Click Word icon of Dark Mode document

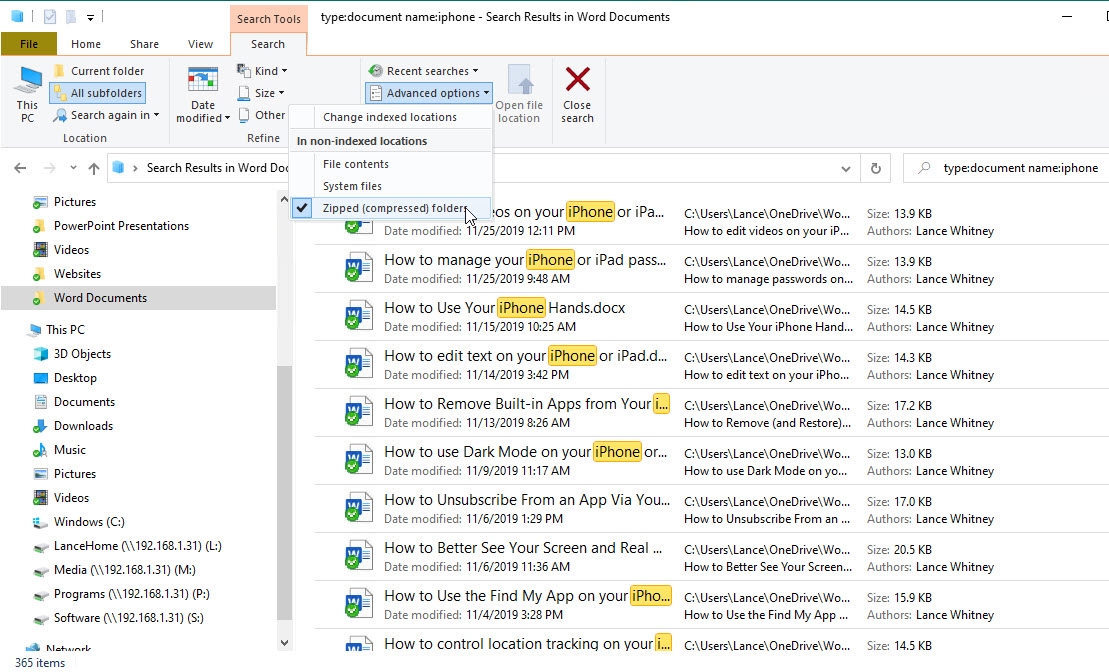[359, 460]
